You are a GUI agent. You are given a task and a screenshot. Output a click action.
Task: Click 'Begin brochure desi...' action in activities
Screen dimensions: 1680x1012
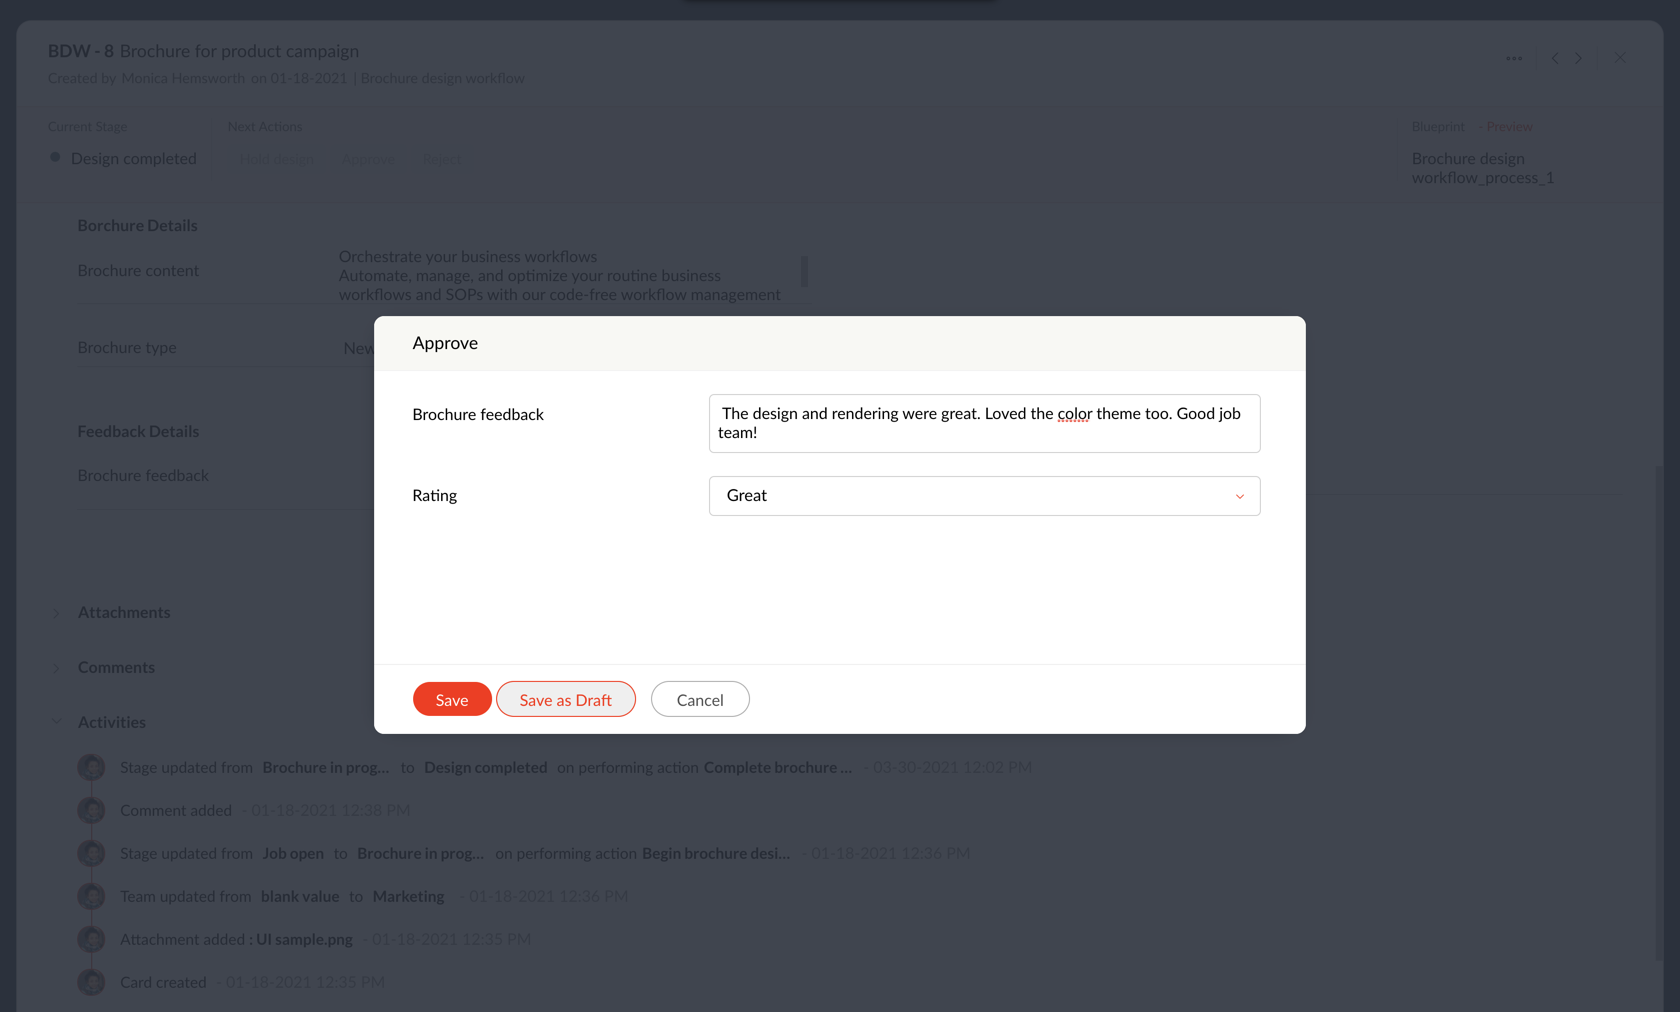(x=716, y=854)
